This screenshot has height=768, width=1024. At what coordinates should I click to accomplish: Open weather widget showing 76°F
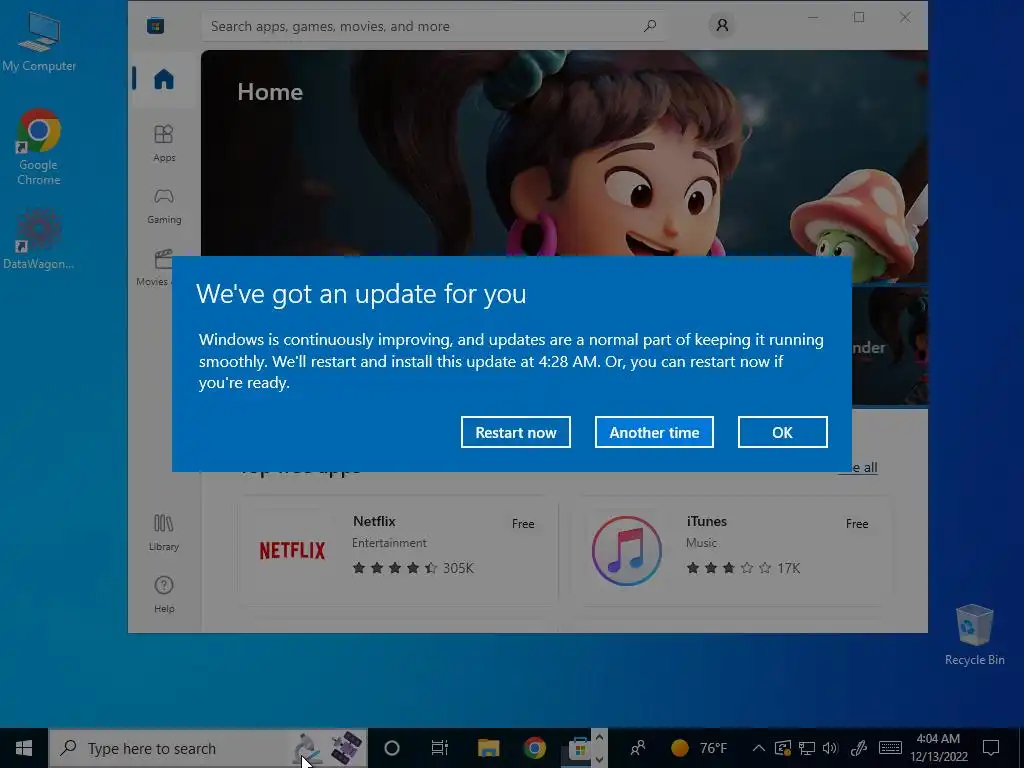click(x=699, y=748)
